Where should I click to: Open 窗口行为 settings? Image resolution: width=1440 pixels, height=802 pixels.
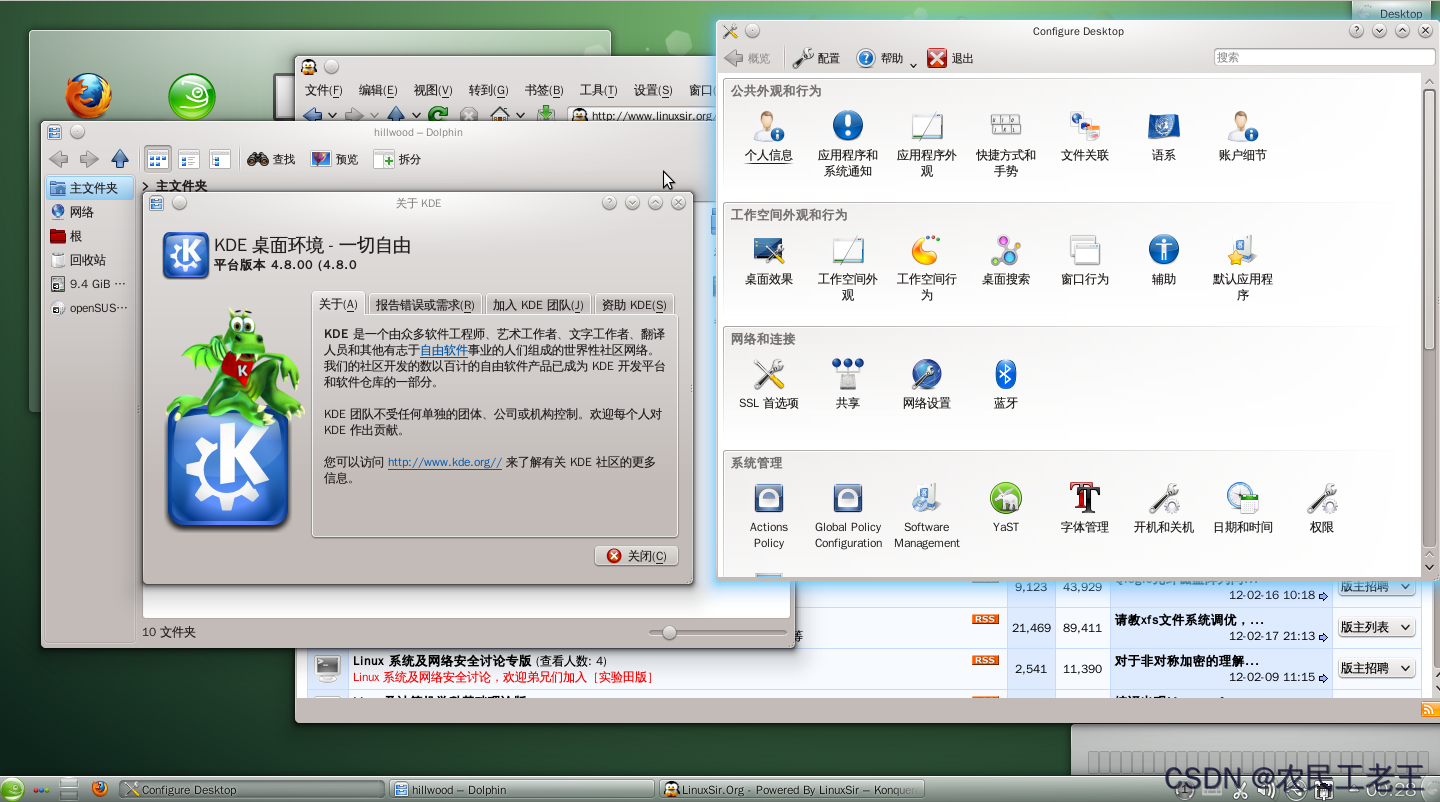(x=1085, y=261)
